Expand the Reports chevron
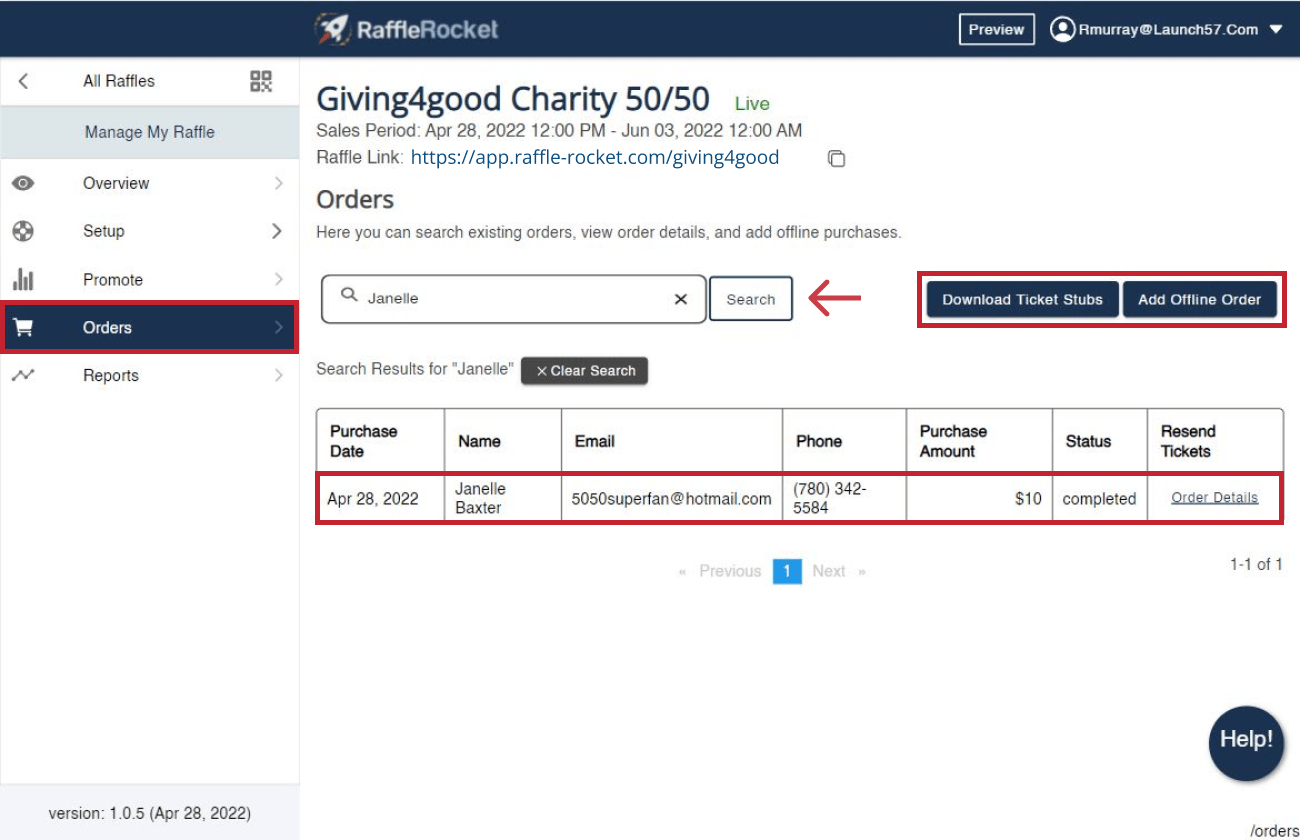This screenshot has height=840, width=1300. pyautogui.click(x=278, y=375)
